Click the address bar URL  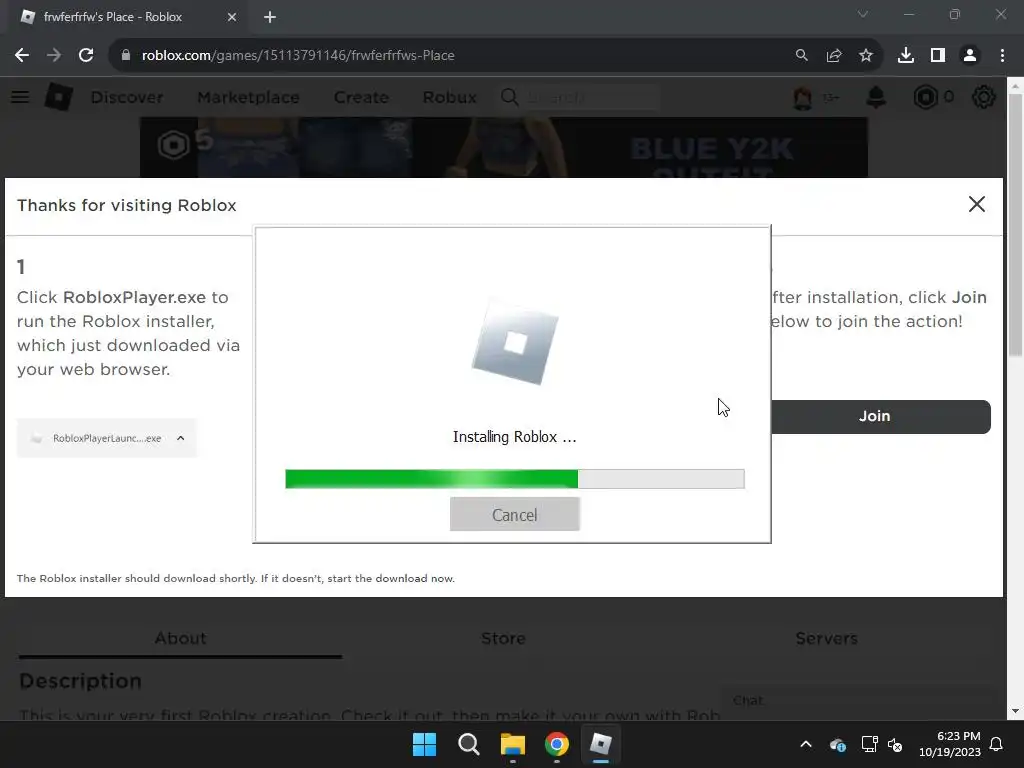pos(298,56)
